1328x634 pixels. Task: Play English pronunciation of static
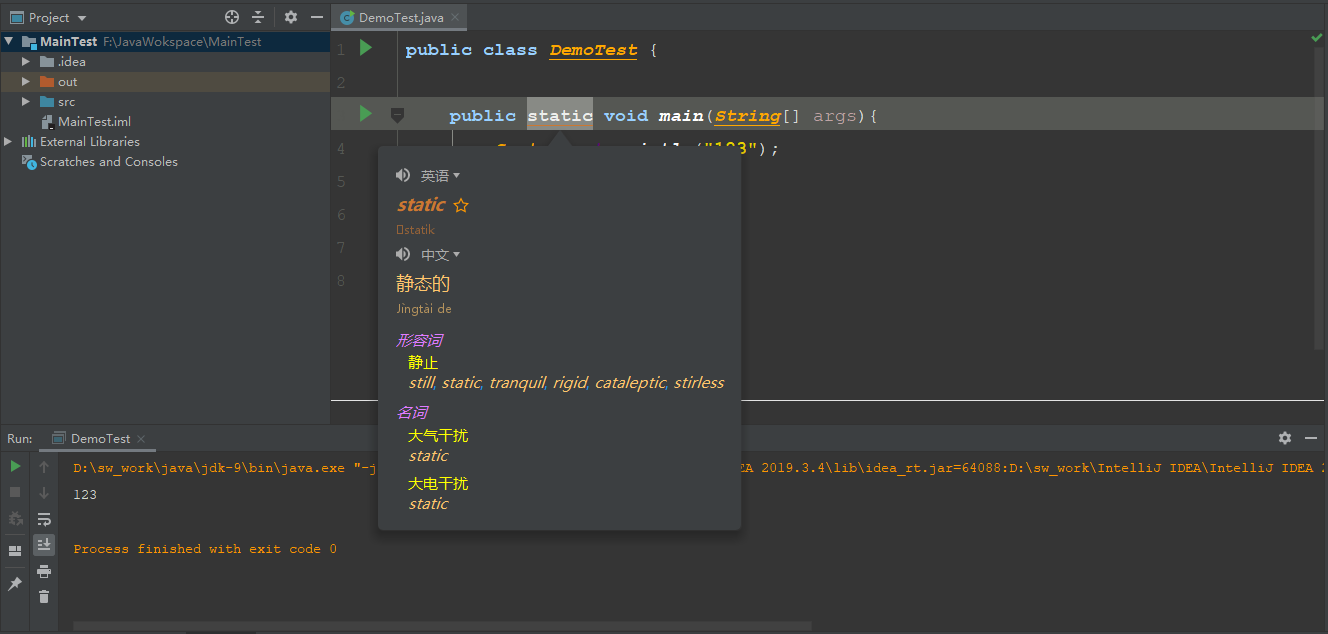(x=402, y=174)
